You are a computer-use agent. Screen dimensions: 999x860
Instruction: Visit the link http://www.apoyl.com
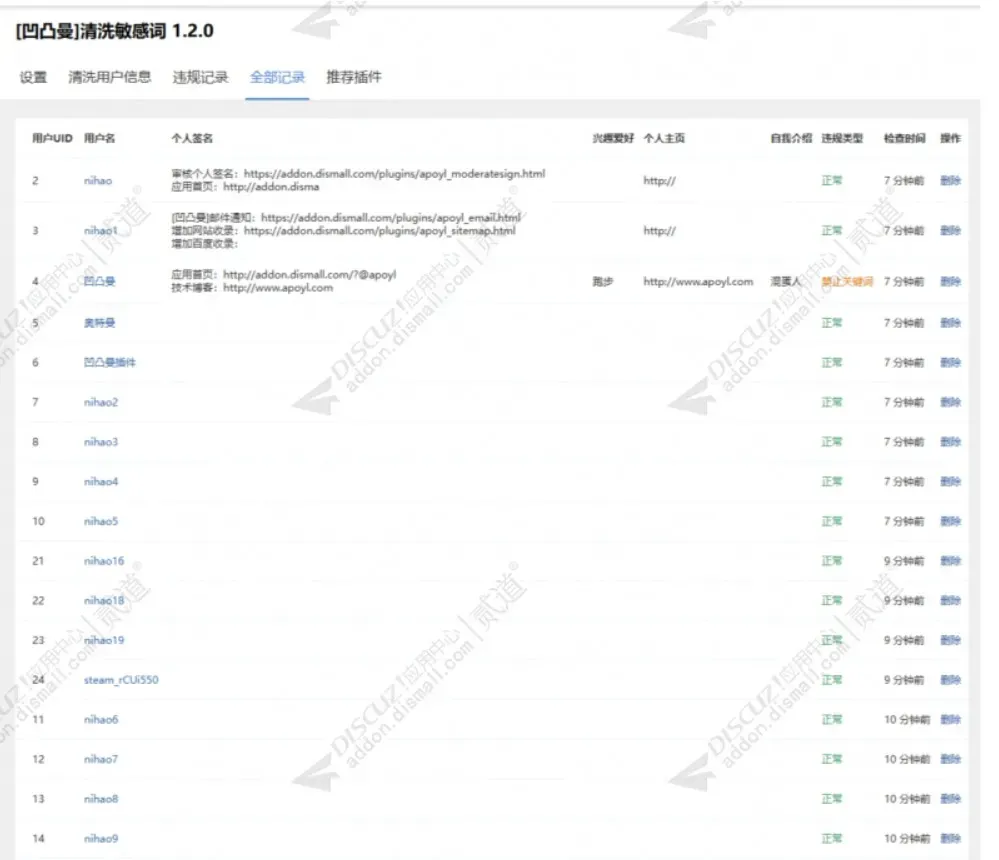tap(698, 281)
